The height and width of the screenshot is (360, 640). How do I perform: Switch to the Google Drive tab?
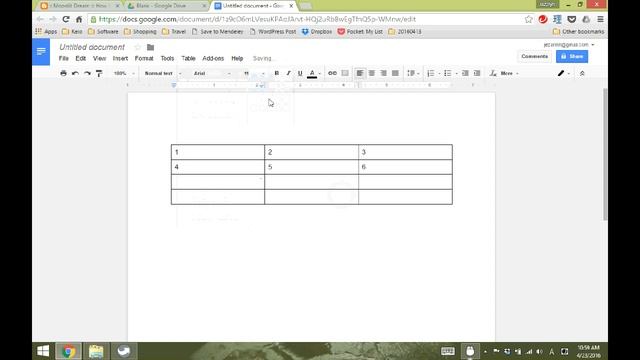167,6
